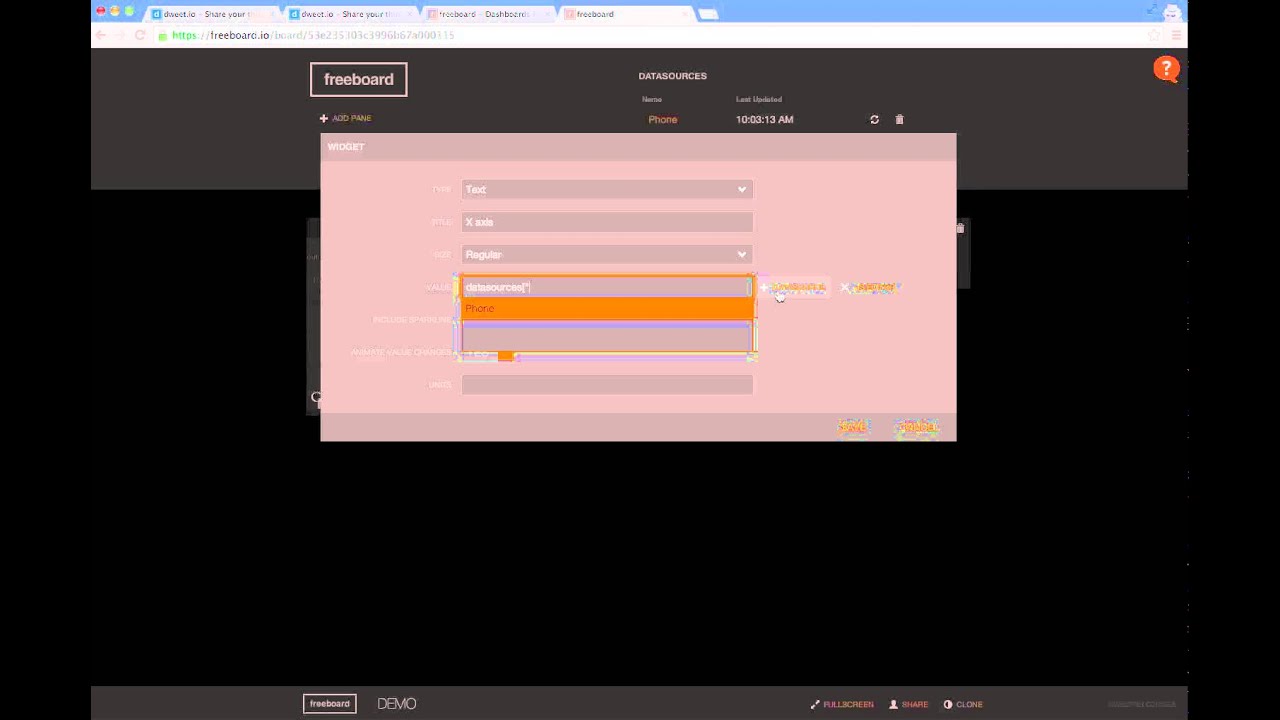Screen dimensions: 1280x720
Task: Close the active freeboard browser tab
Action: pos(685,14)
